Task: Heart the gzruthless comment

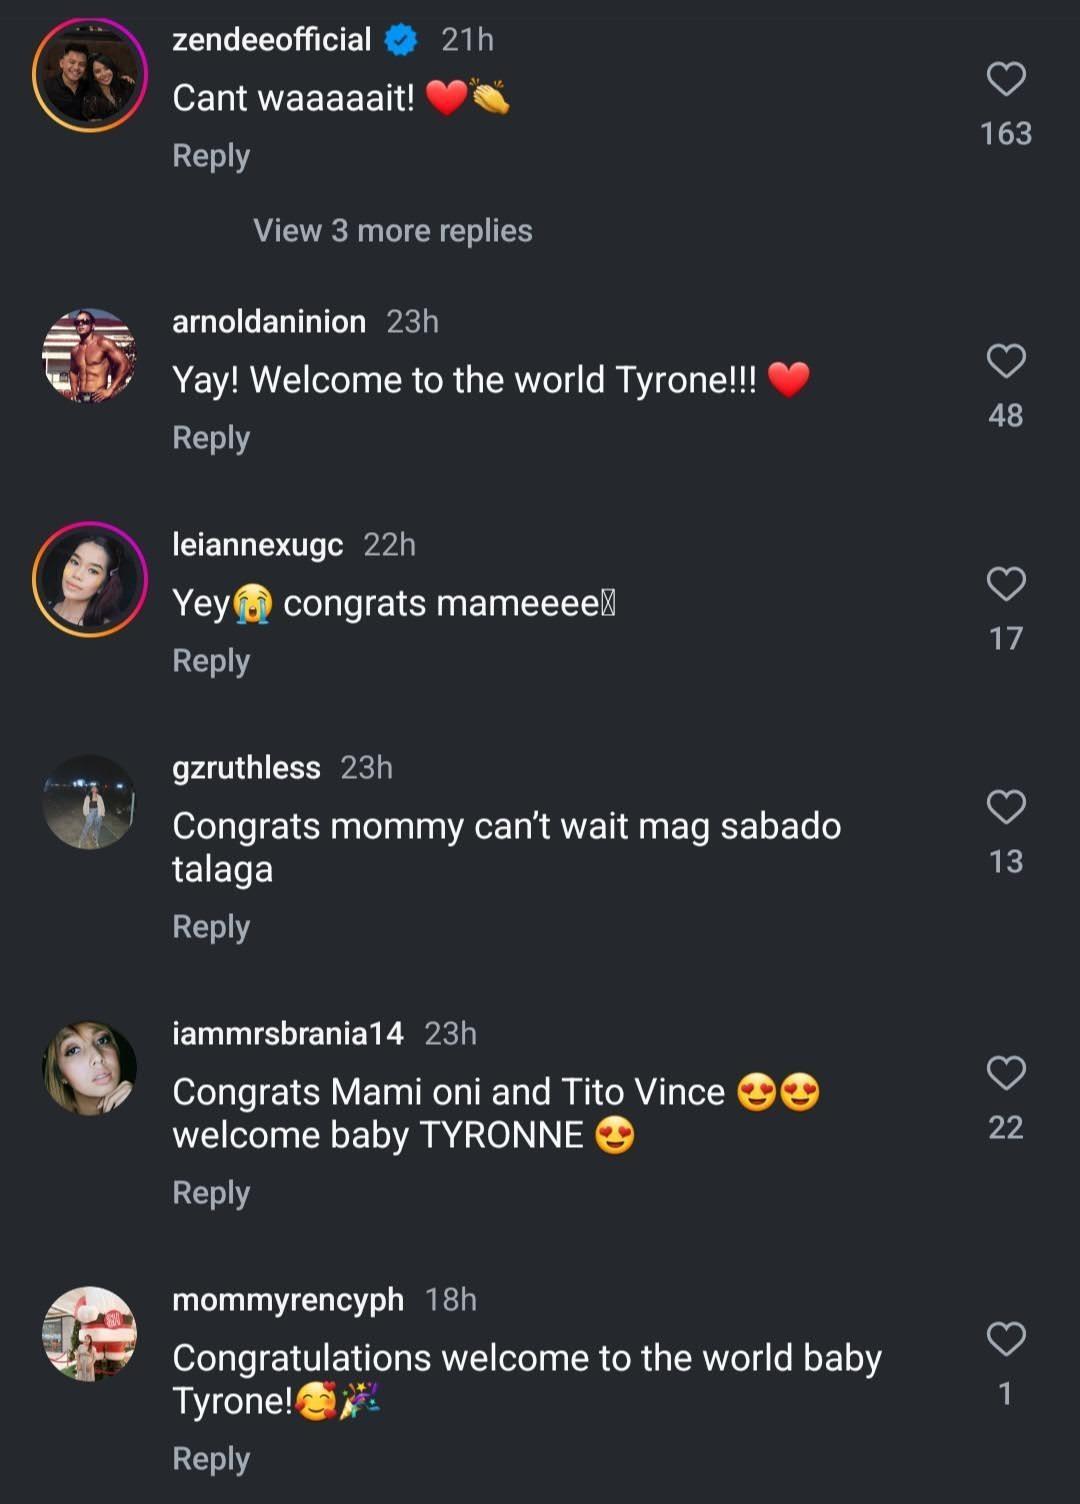Action: (1006, 807)
